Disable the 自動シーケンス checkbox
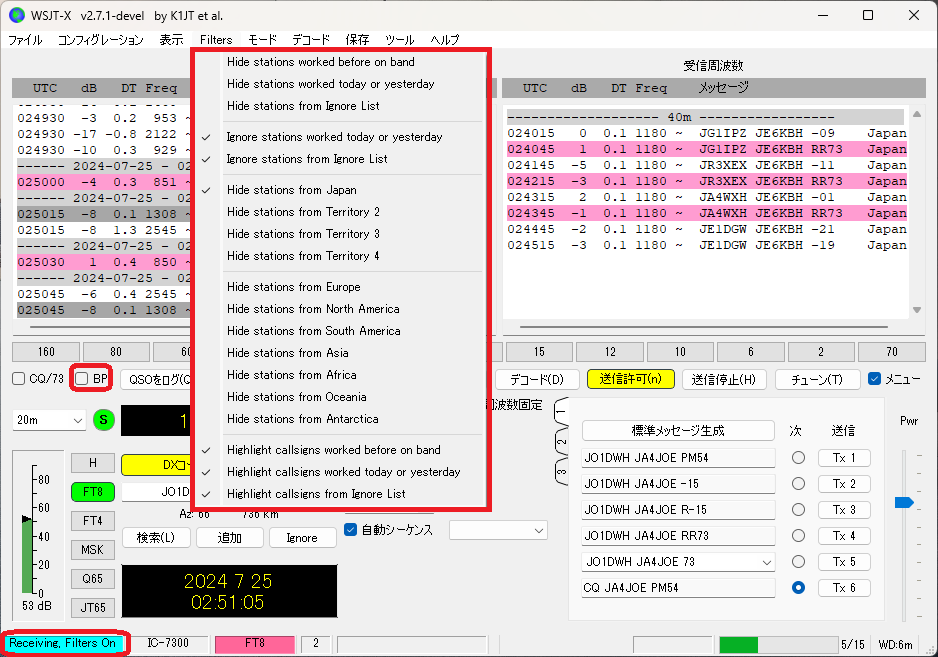 tap(350, 531)
